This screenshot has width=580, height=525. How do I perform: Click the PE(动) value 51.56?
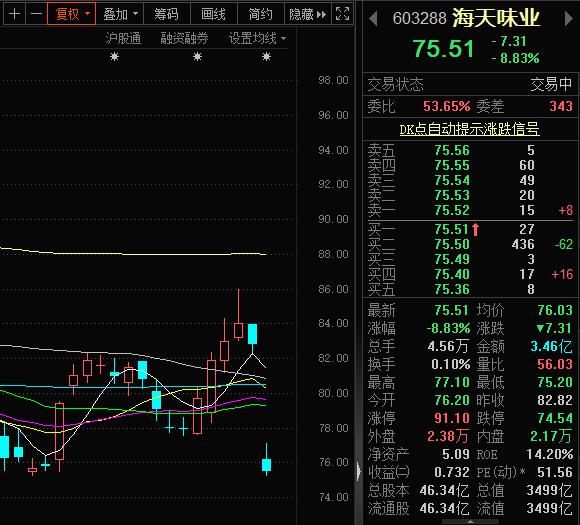(555, 472)
